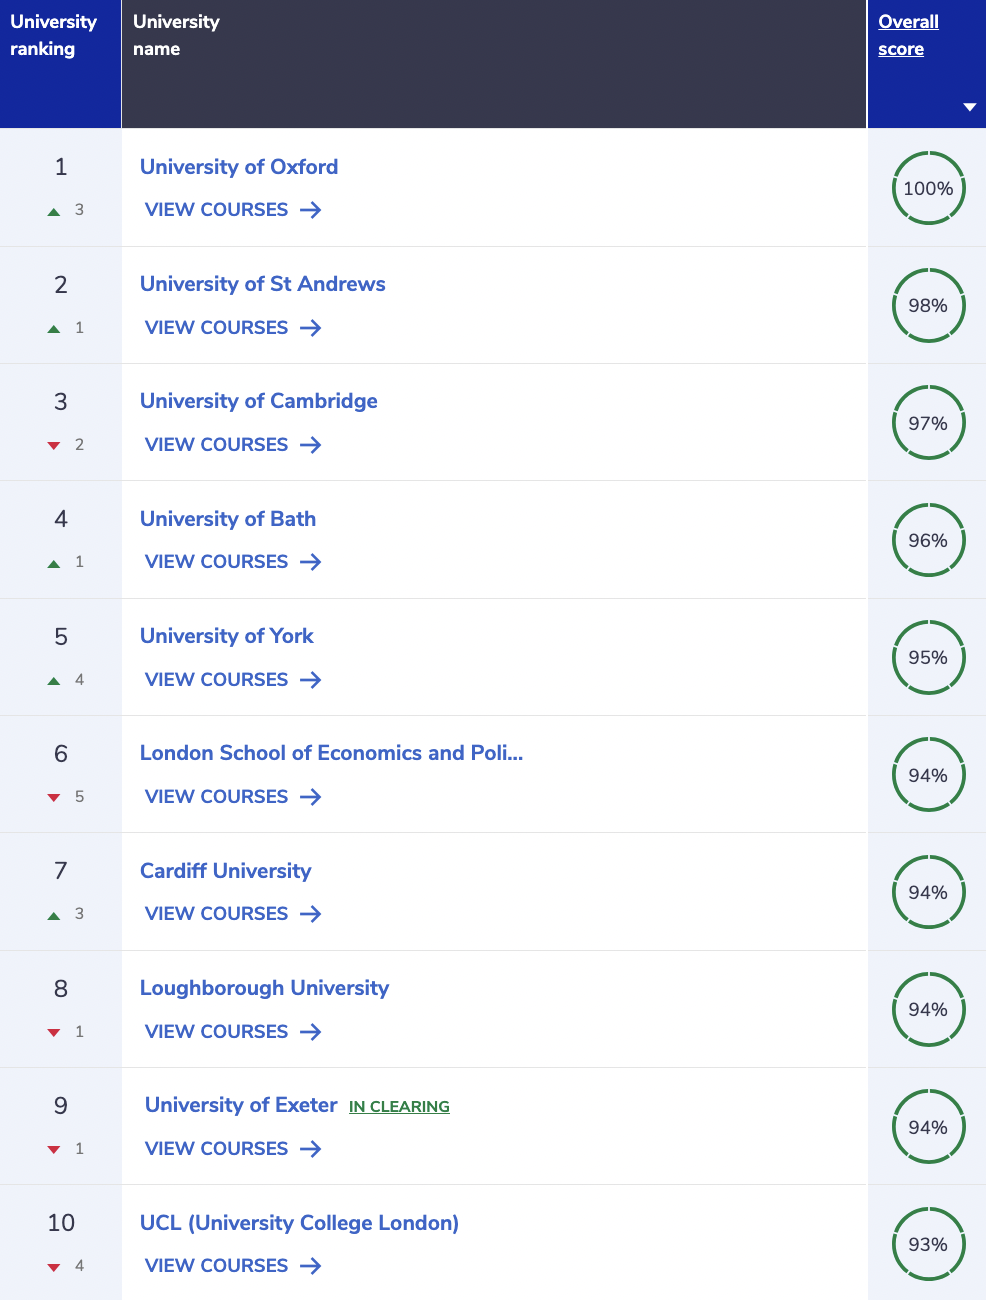
Task: Click the arrow icon beside Cardiff's View Courses
Action: click(311, 914)
